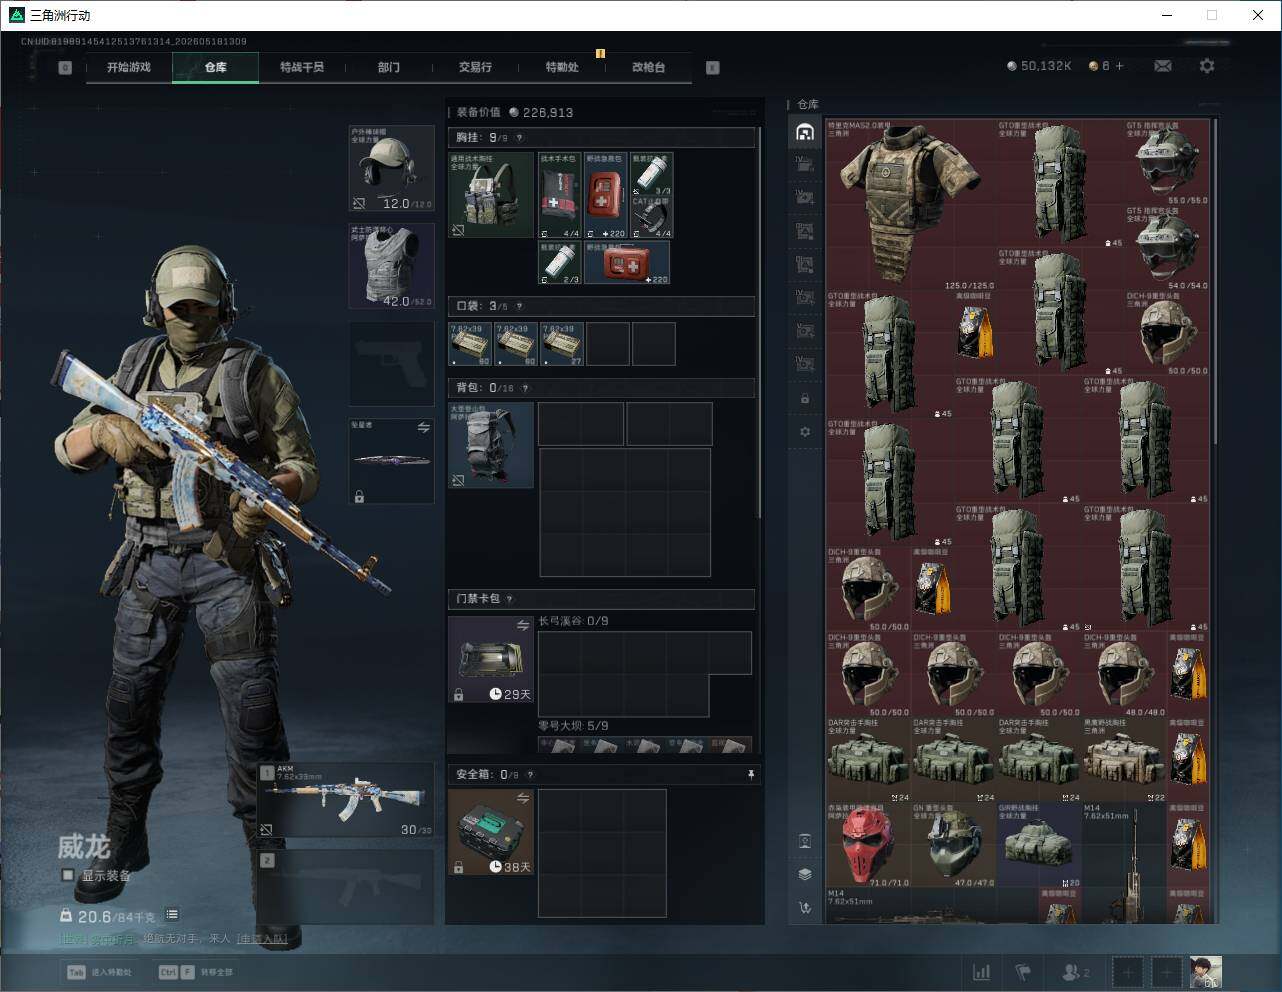Click swap icon on the safe box
Image resolution: width=1282 pixels, height=992 pixels.
tap(522, 798)
